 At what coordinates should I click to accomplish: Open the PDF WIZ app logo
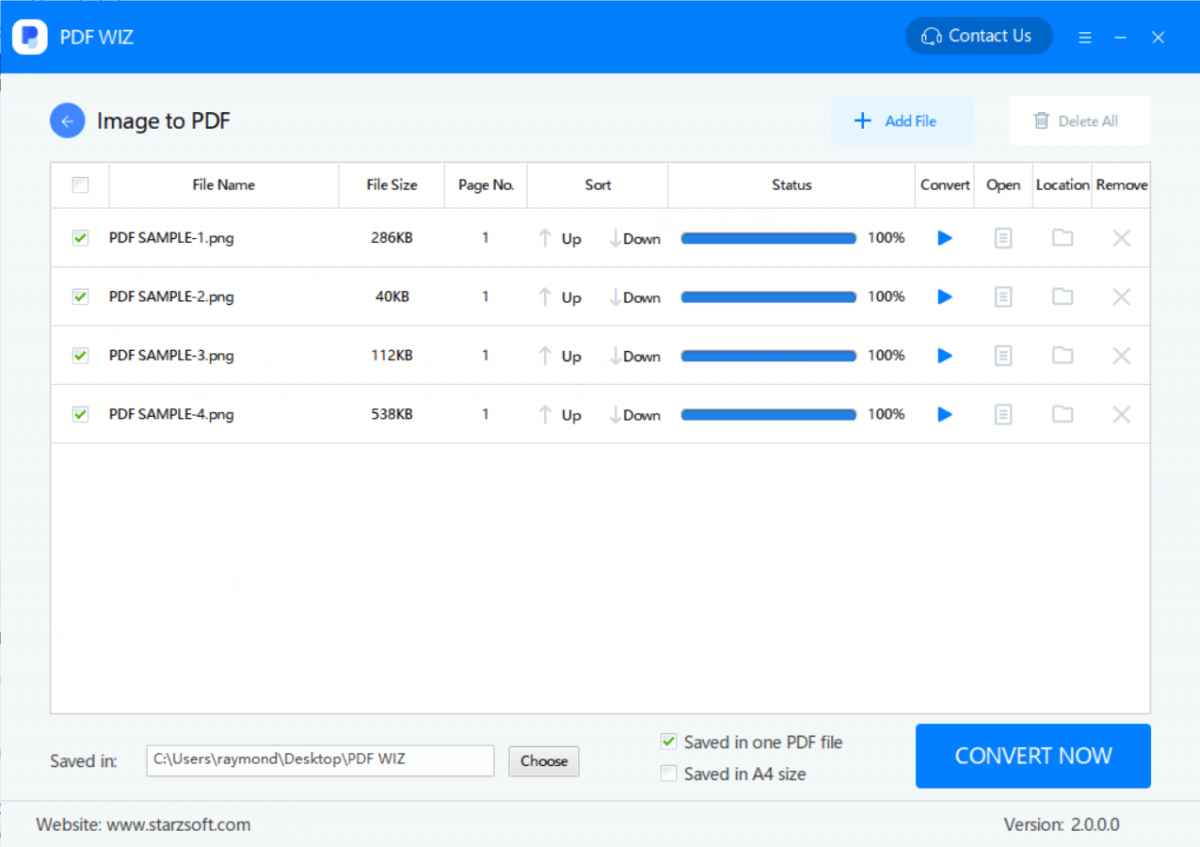[x=29, y=36]
